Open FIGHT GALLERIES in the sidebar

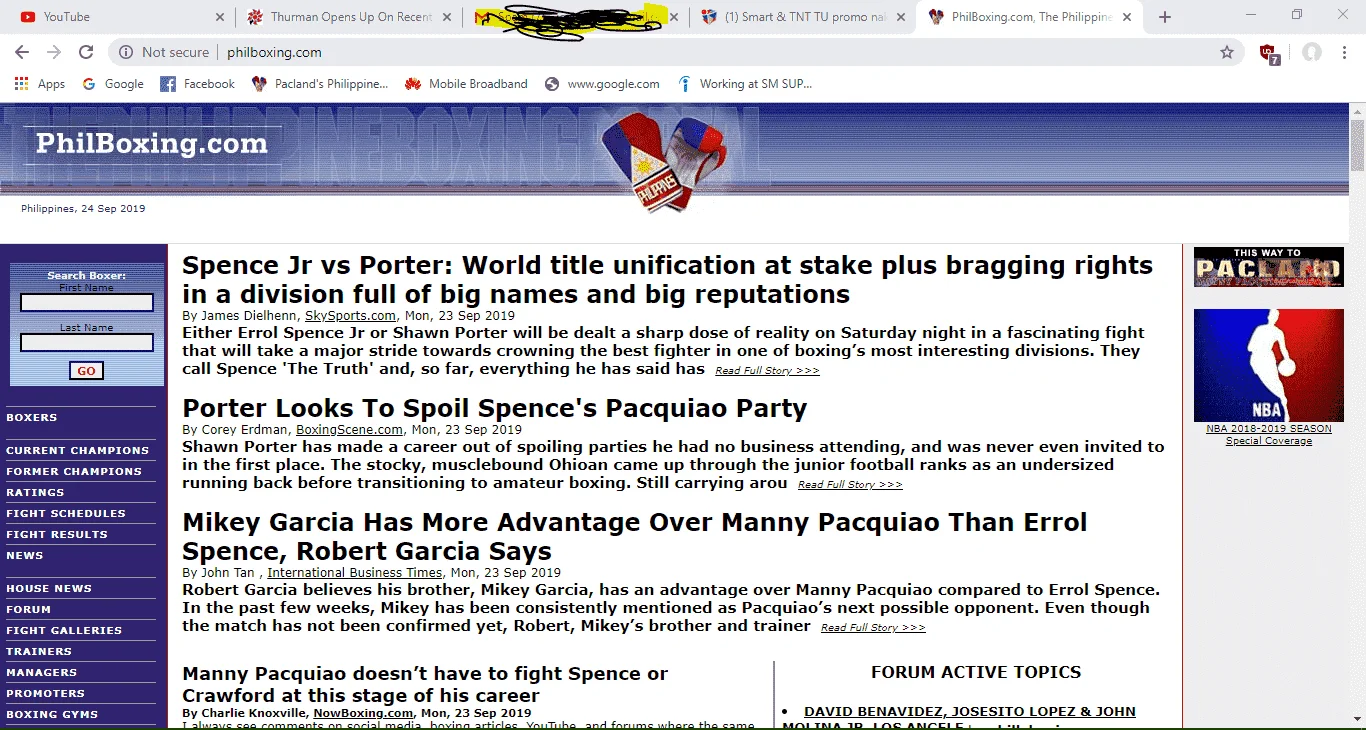pyautogui.click(x=64, y=630)
